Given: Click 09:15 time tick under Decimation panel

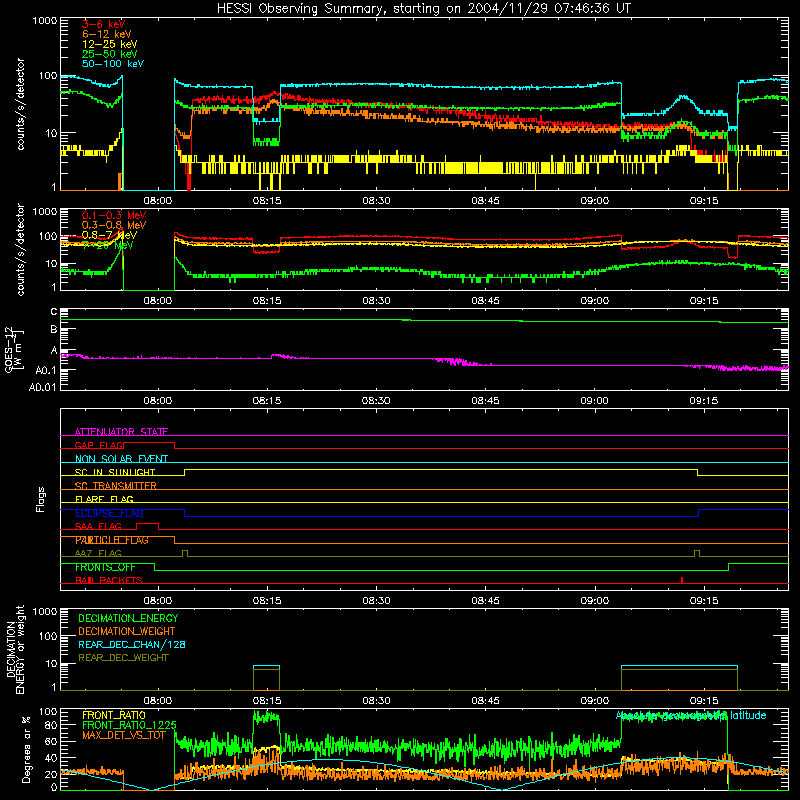Looking at the screenshot, I should pyautogui.click(x=704, y=701).
